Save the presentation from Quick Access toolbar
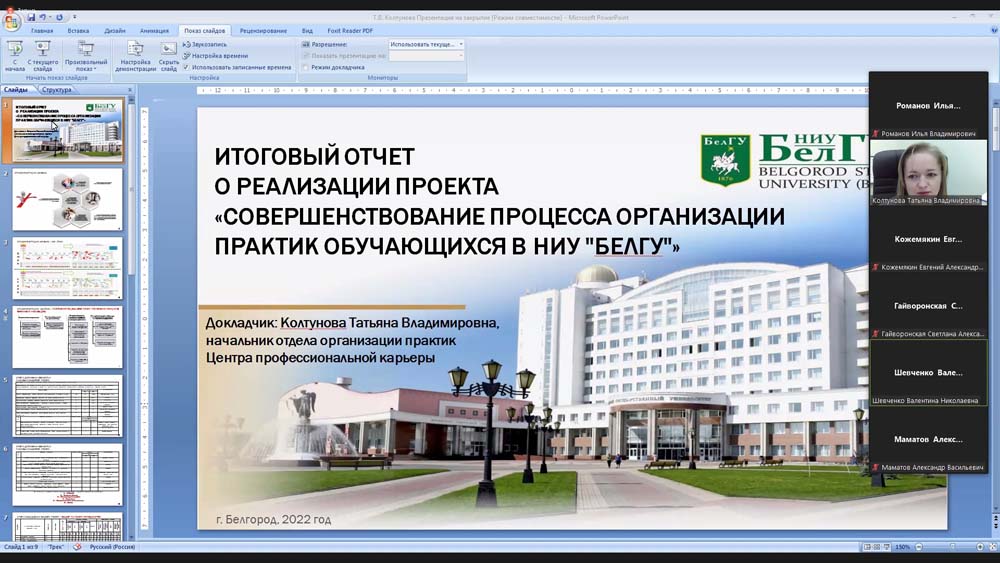The image size is (1000, 563). (x=31, y=17)
